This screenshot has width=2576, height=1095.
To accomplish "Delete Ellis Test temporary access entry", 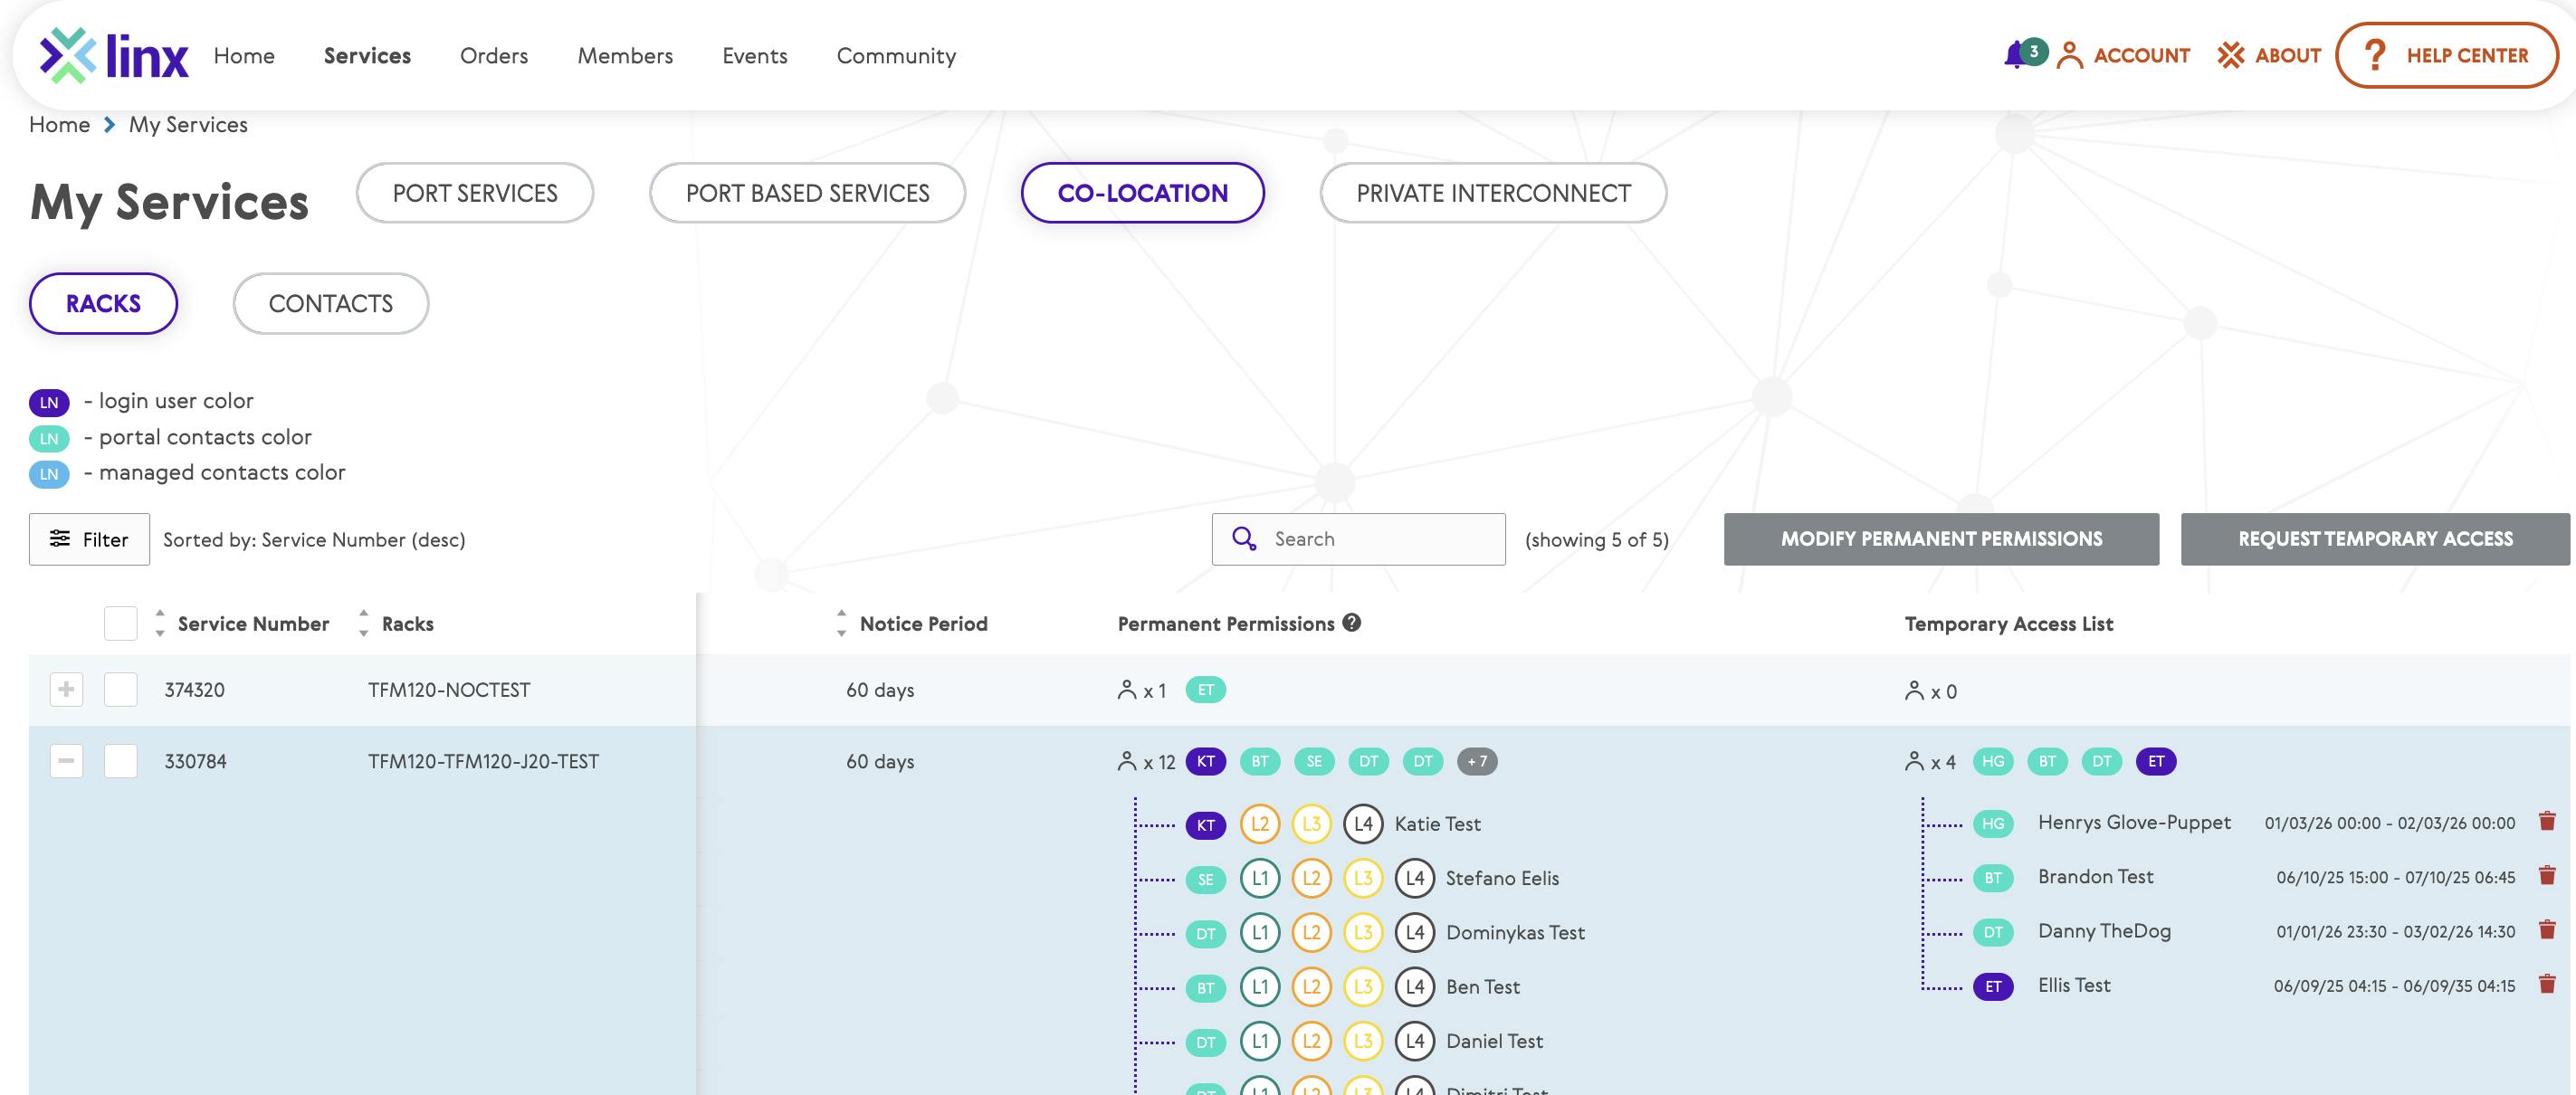I will point(2546,984).
